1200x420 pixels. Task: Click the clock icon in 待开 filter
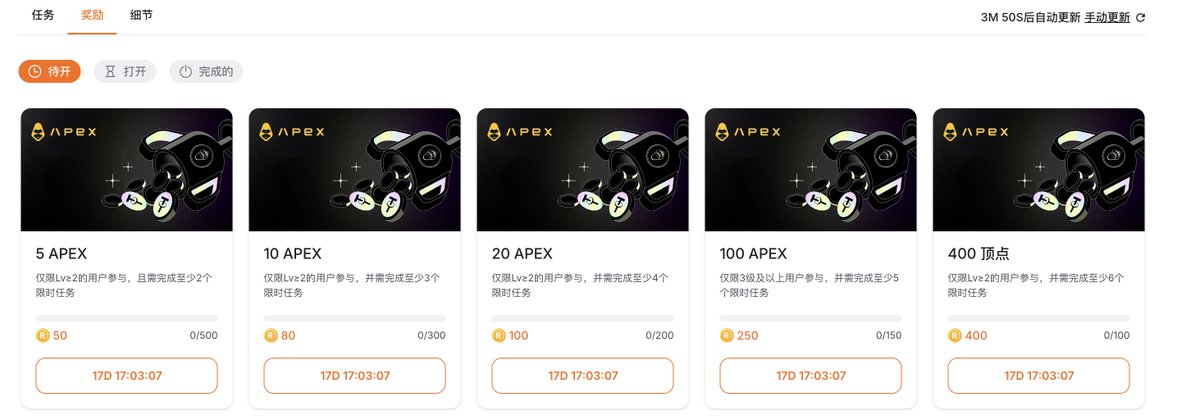tap(35, 72)
